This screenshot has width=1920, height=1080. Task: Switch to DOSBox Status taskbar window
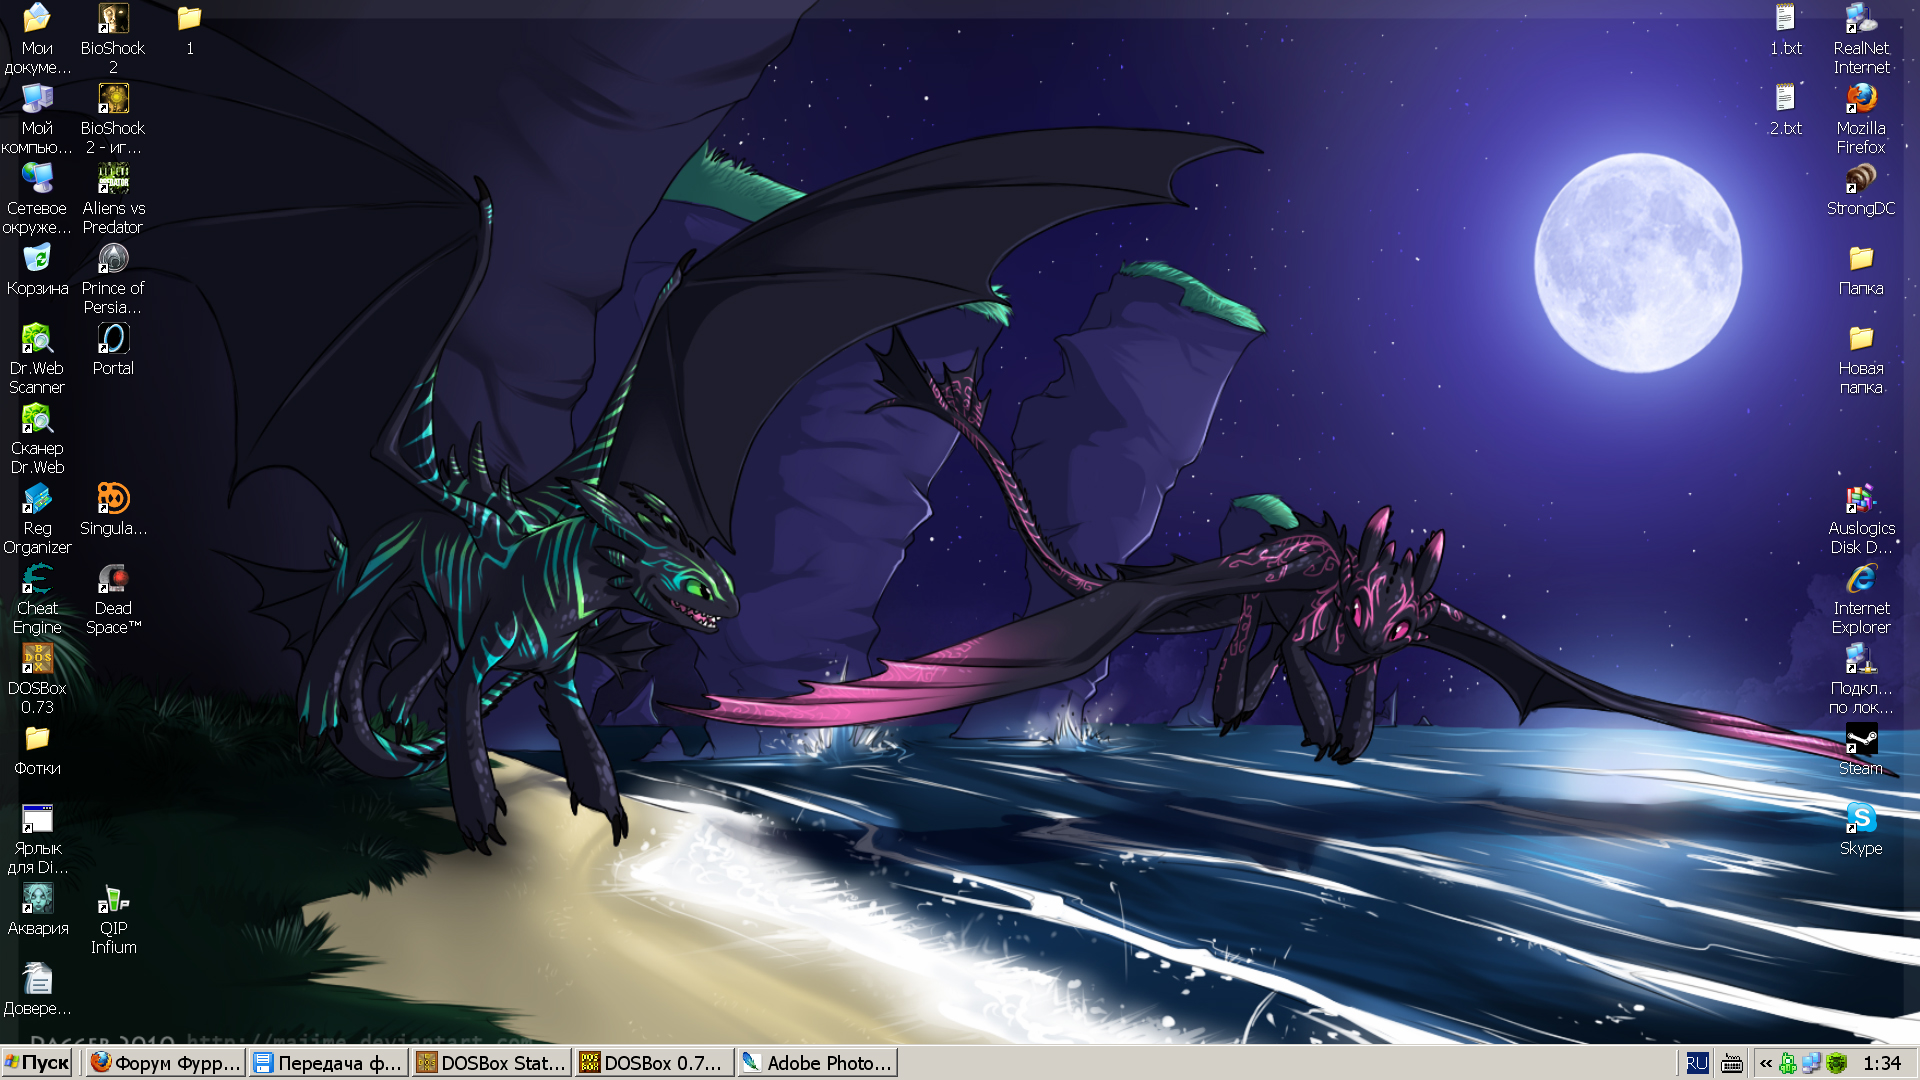tap(492, 1062)
